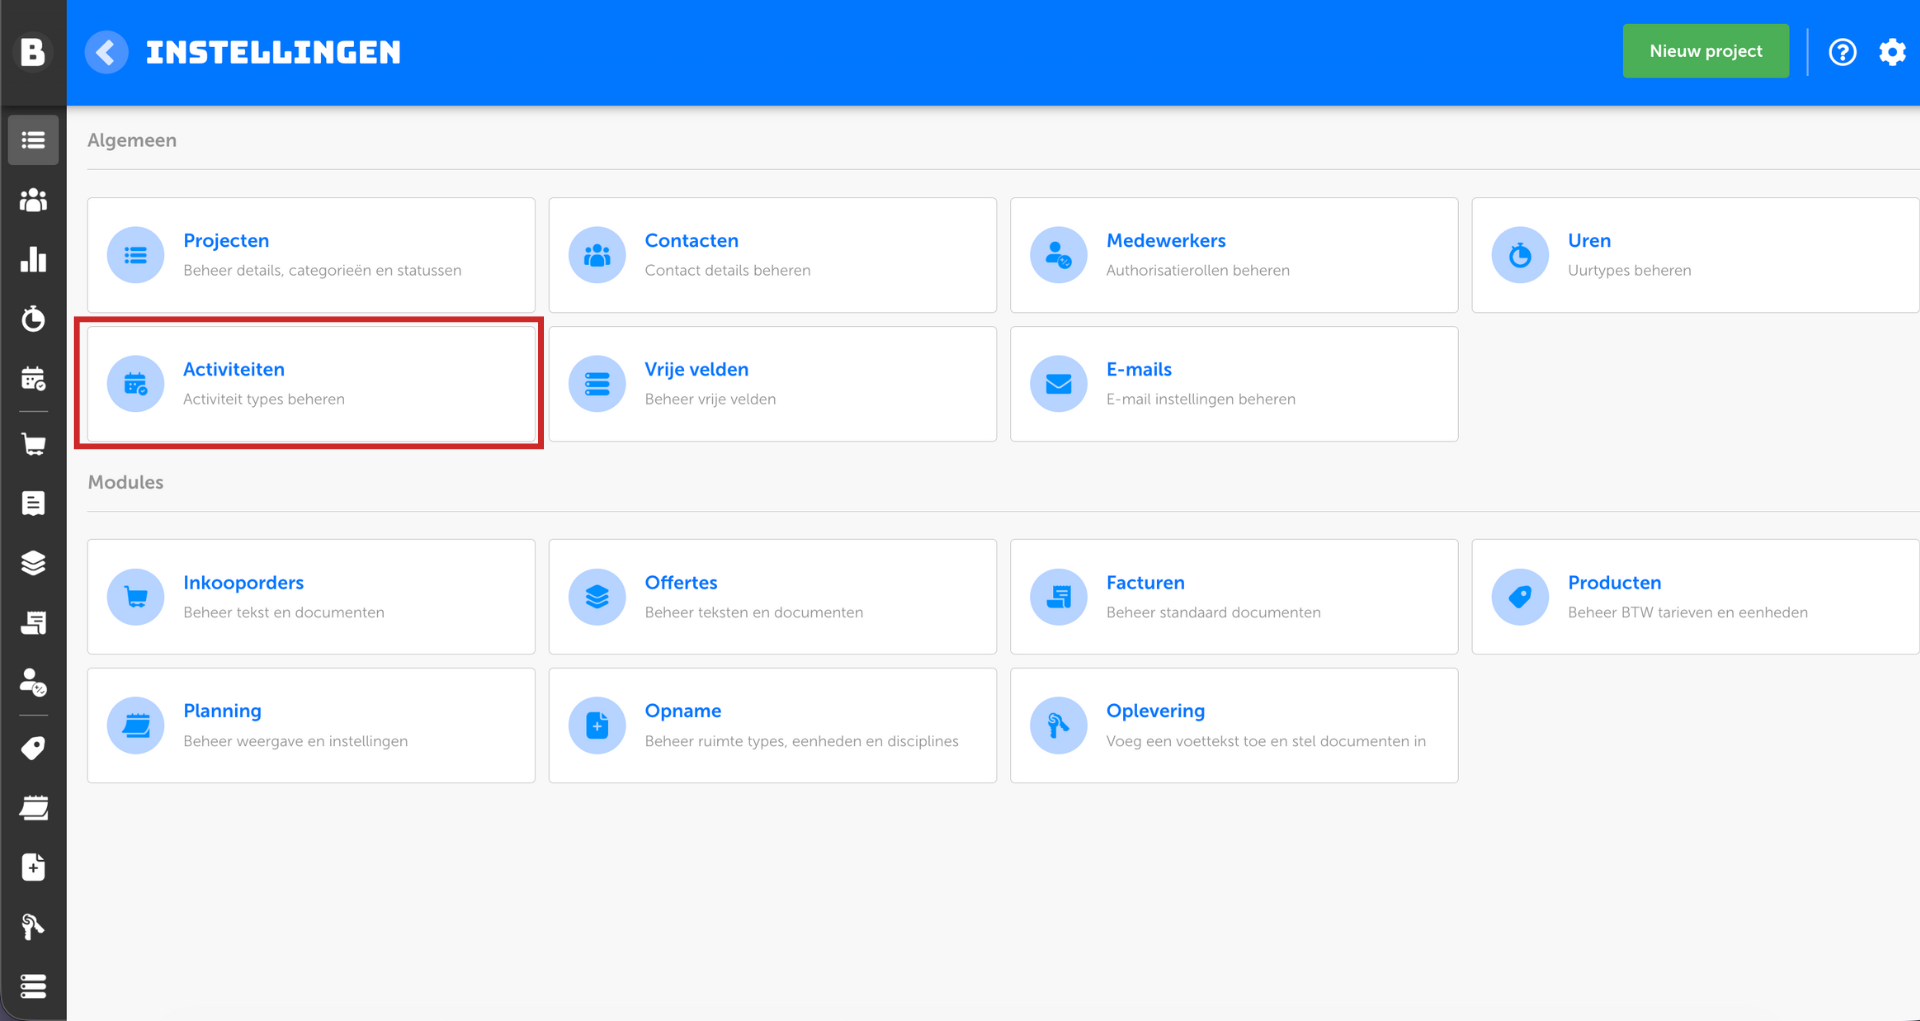Click the B logo in the sidebar
Screen dimensions: 1920x1021
pos(33,52)
